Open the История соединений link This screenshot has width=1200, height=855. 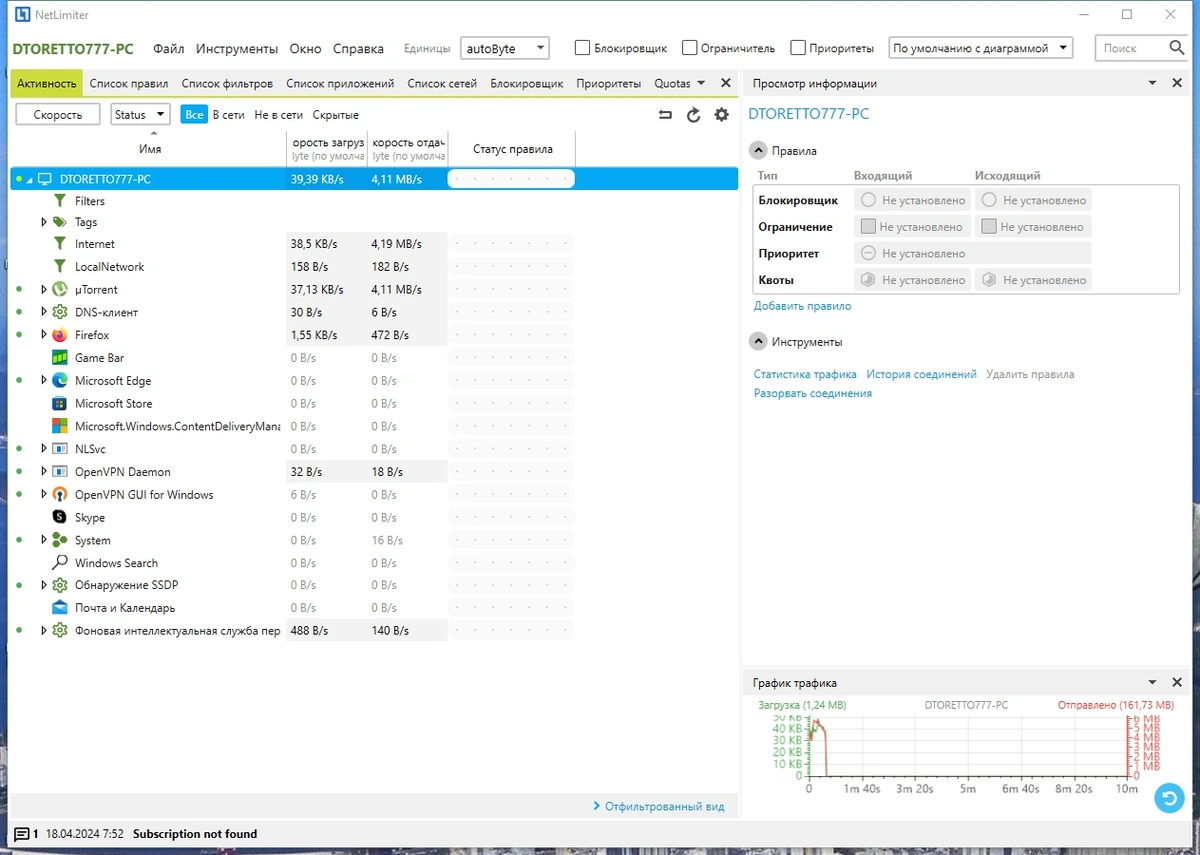(x=921, y=374)
